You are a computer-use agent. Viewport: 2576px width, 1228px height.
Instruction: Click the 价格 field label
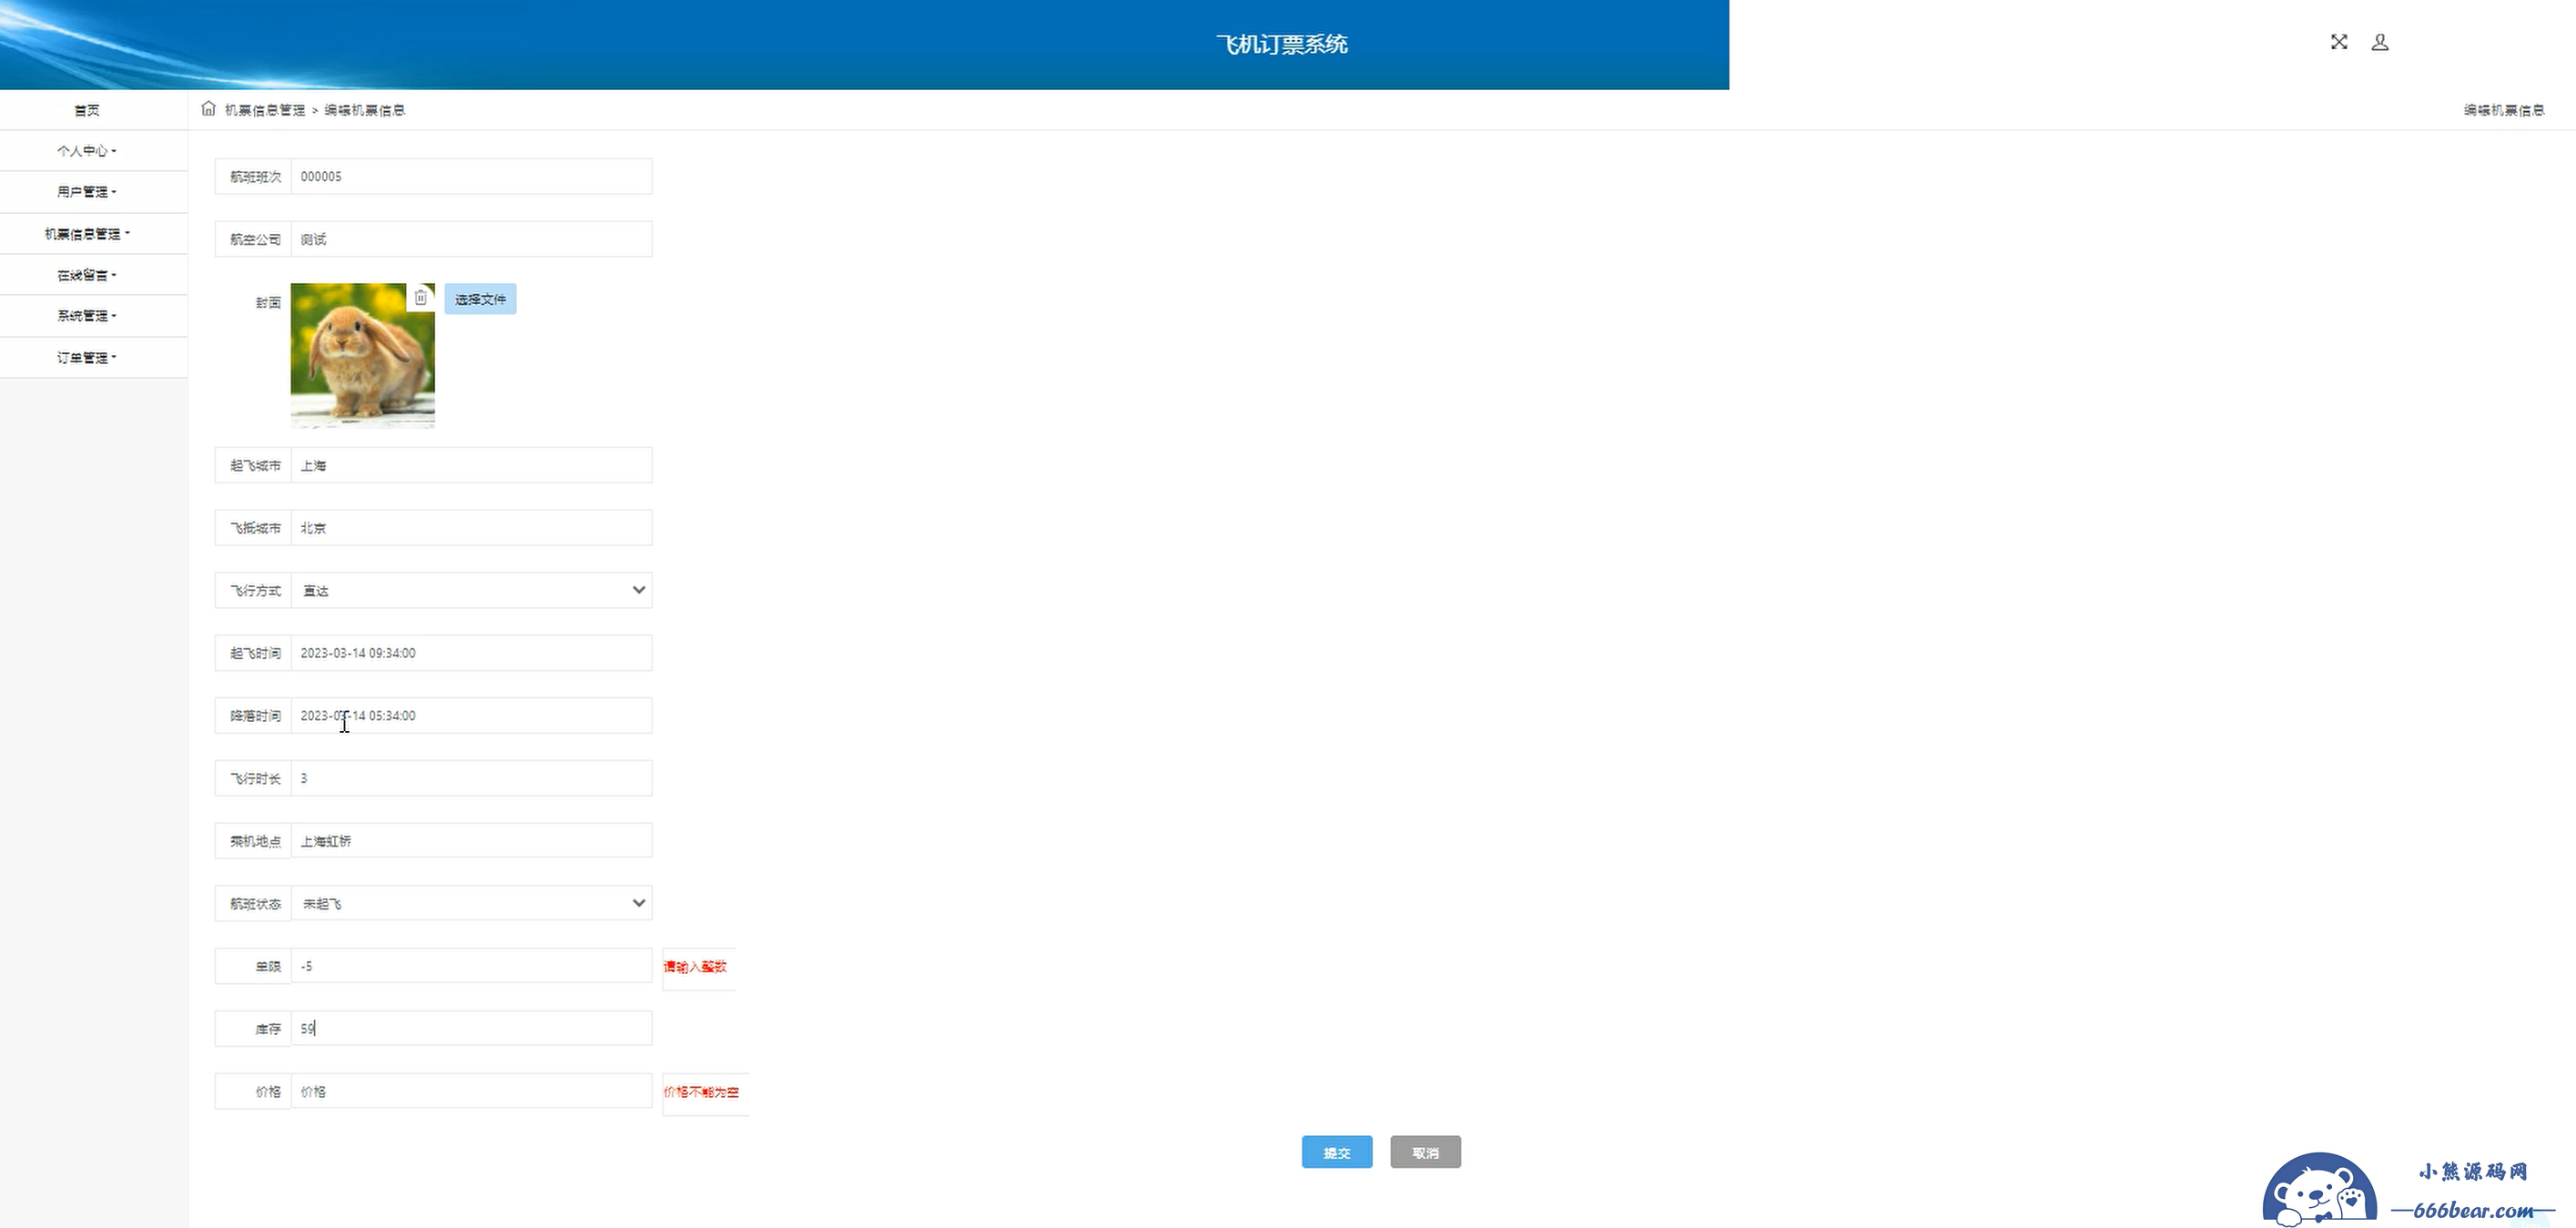pos(268,1092)
